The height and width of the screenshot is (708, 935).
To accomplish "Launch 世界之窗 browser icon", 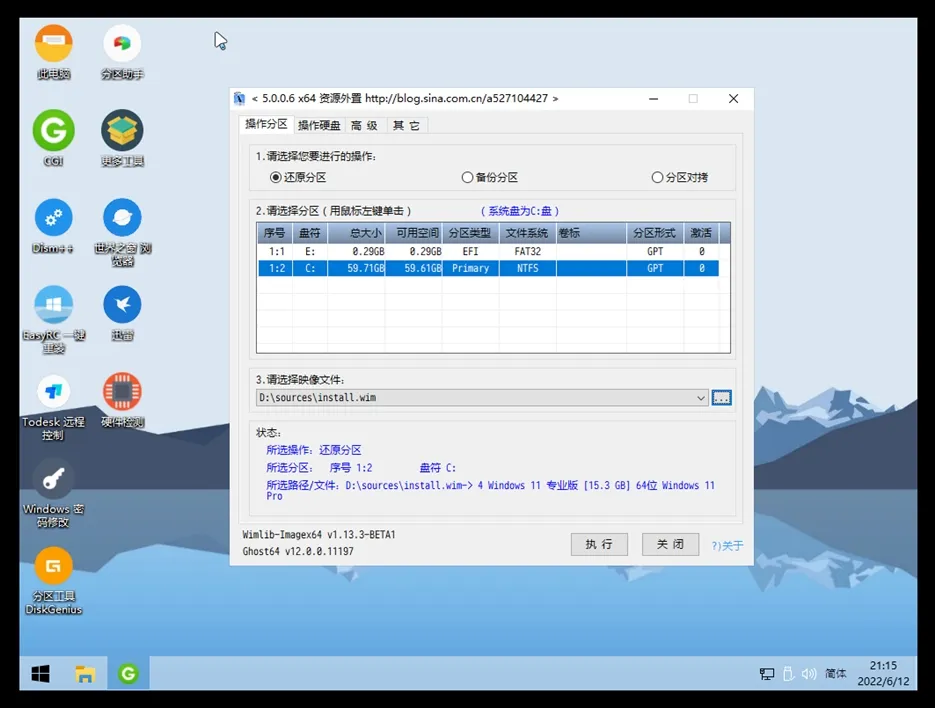I will coord(122,218).
